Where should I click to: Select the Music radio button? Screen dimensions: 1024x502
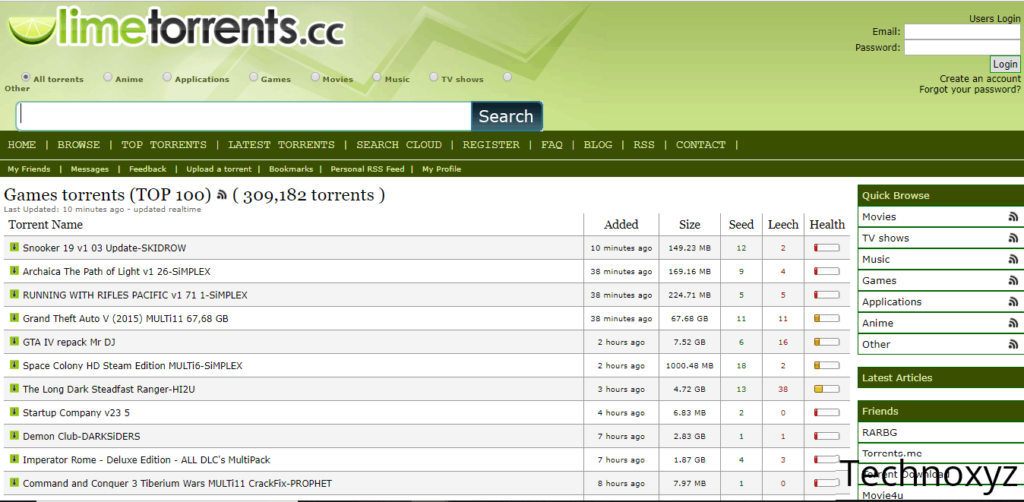point(377,77)
